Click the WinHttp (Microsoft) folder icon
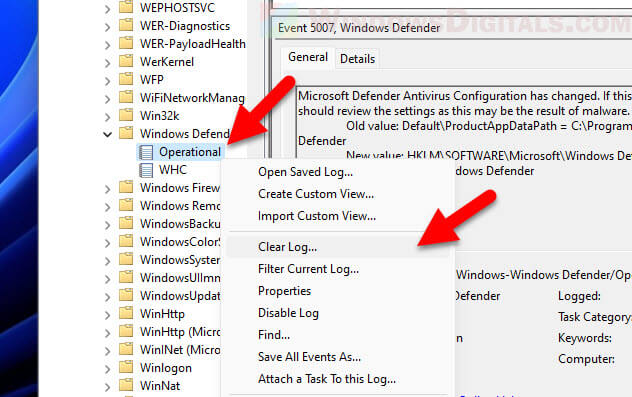 click(126, 331)
